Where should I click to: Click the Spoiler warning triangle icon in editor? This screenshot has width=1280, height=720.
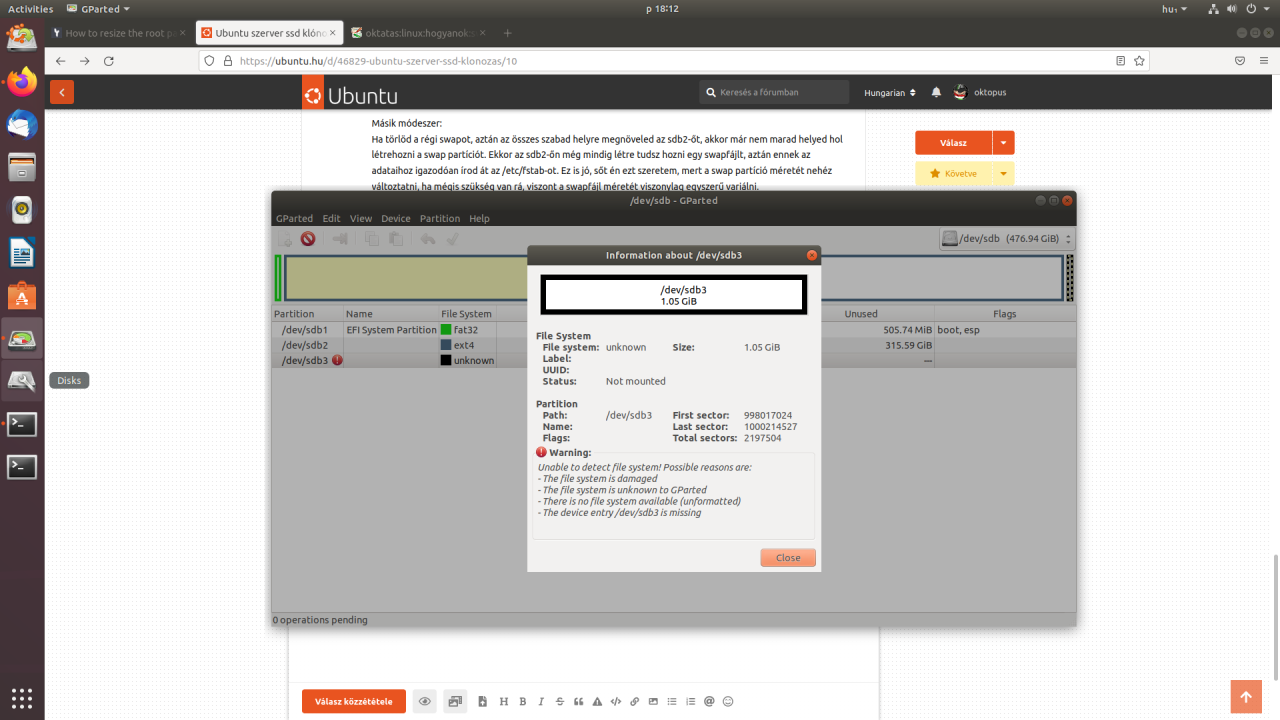click(x=597, y=701)
